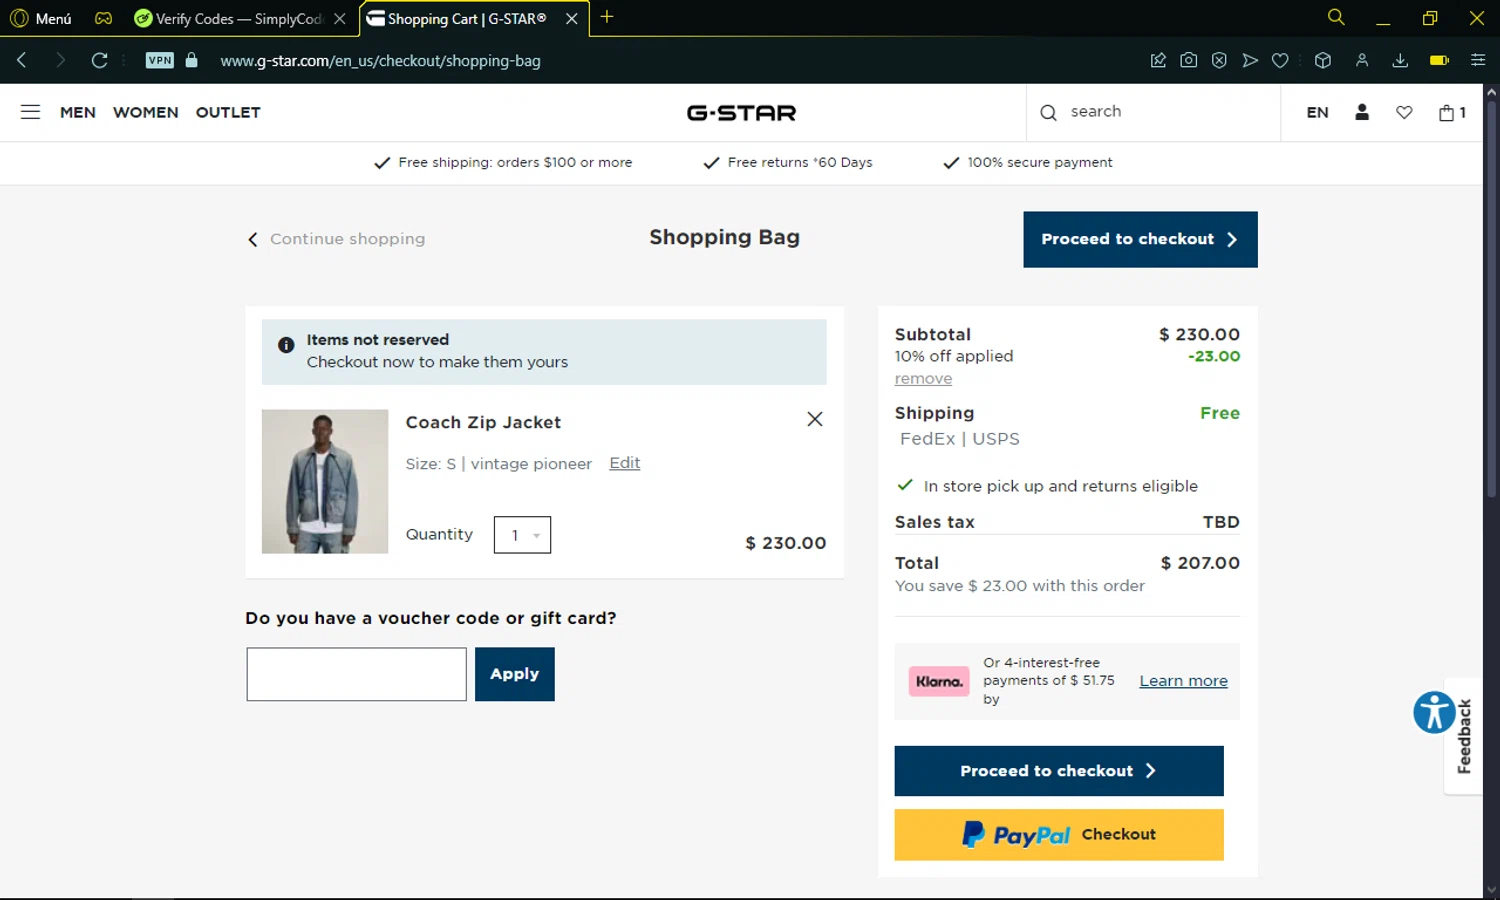This screenshot has height=900, width=1500.
Task: Reload the page
Action: pos(99,60)
